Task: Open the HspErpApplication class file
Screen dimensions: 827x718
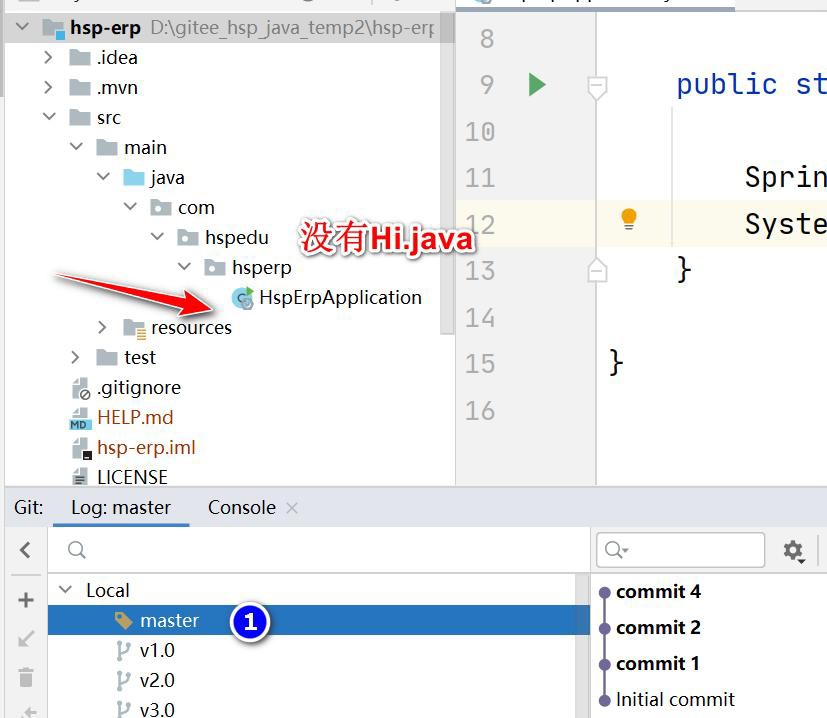Action: pyautogui.click(x=339, y=297)
